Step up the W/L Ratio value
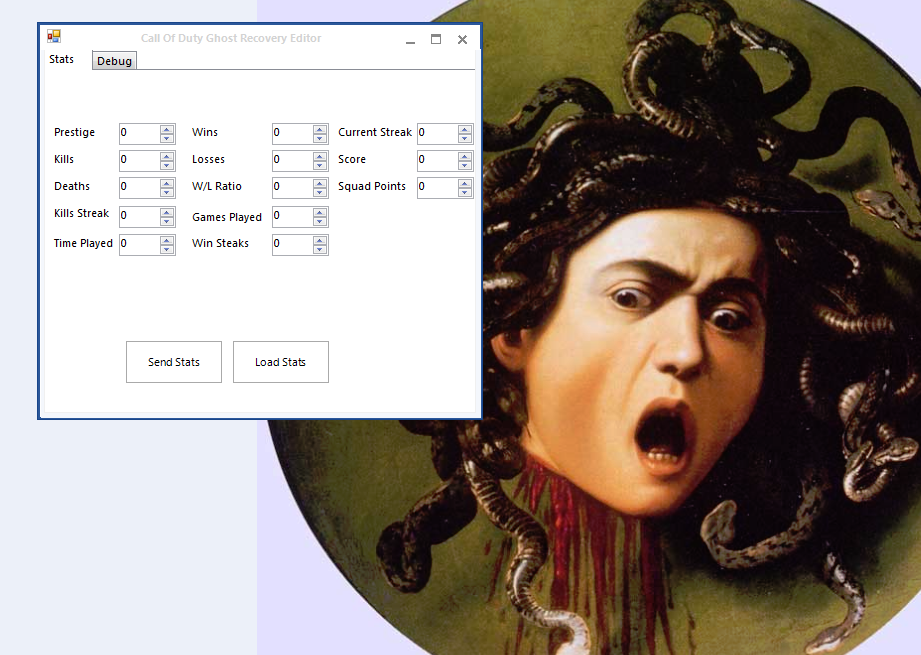921x655 pixels. pos(320,183)
